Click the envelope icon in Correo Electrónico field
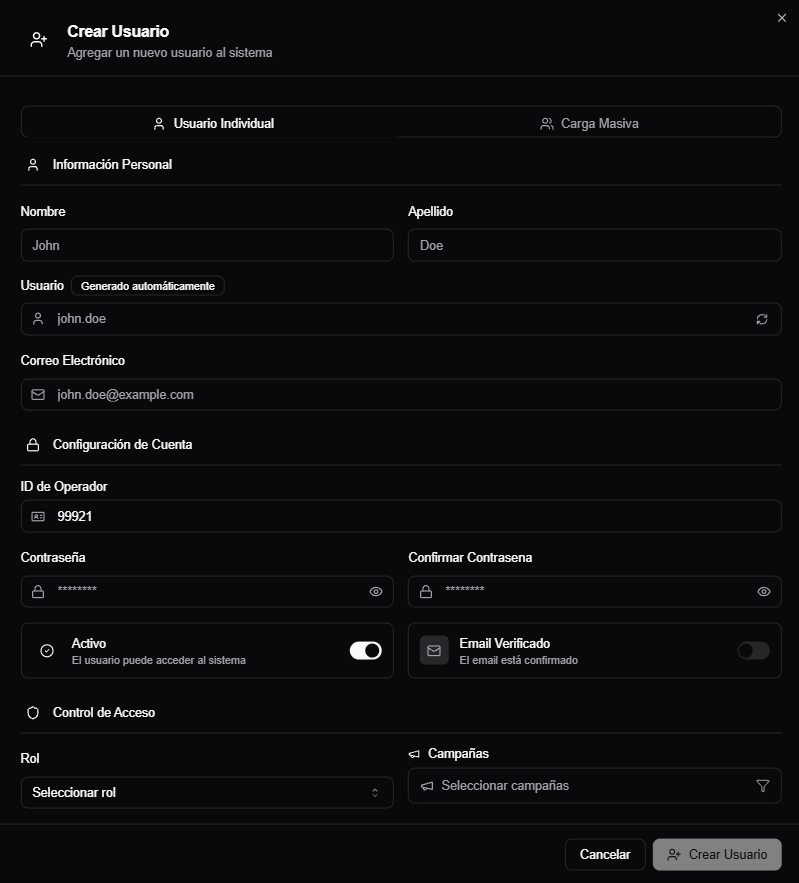This screenshot has width=799, height=883. [38, 394]
